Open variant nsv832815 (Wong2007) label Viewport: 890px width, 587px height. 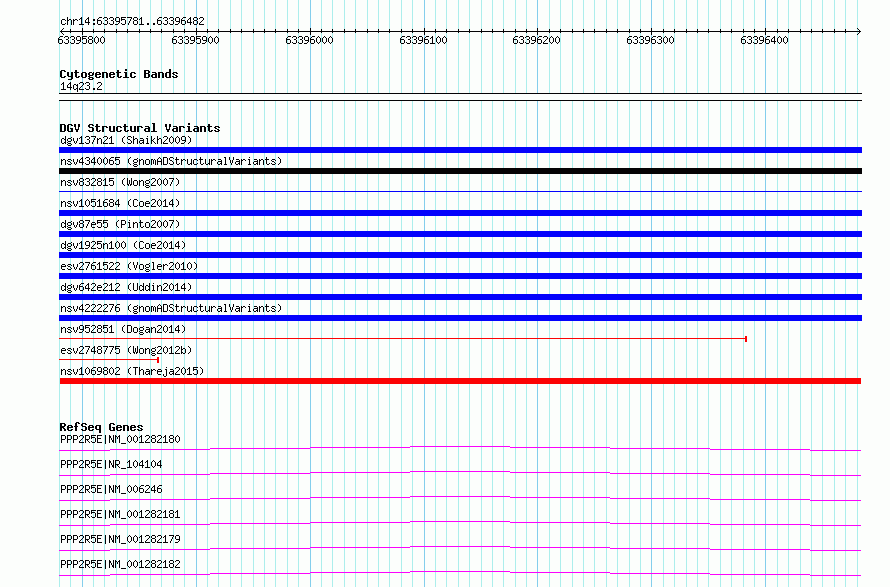point(120,182)
